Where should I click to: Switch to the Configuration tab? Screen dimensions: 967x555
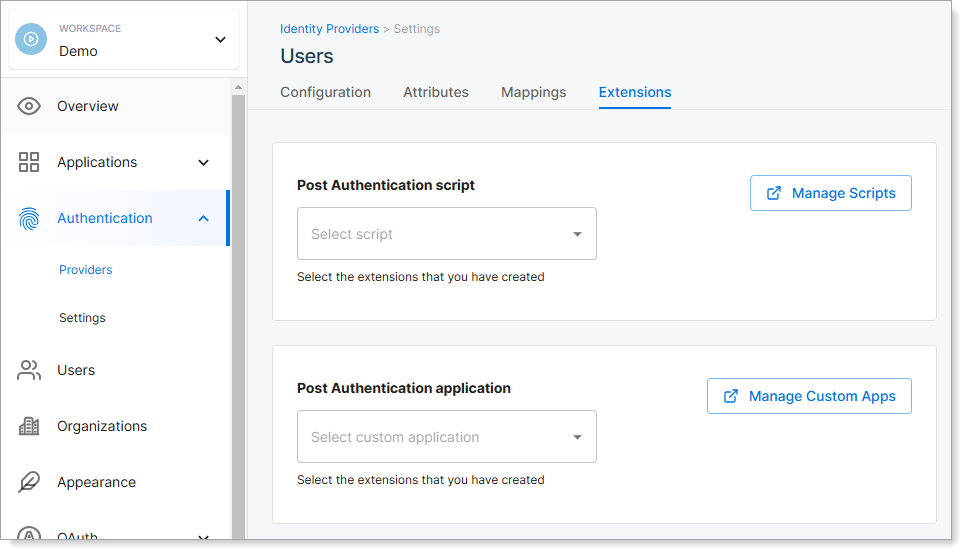[326, 92]
